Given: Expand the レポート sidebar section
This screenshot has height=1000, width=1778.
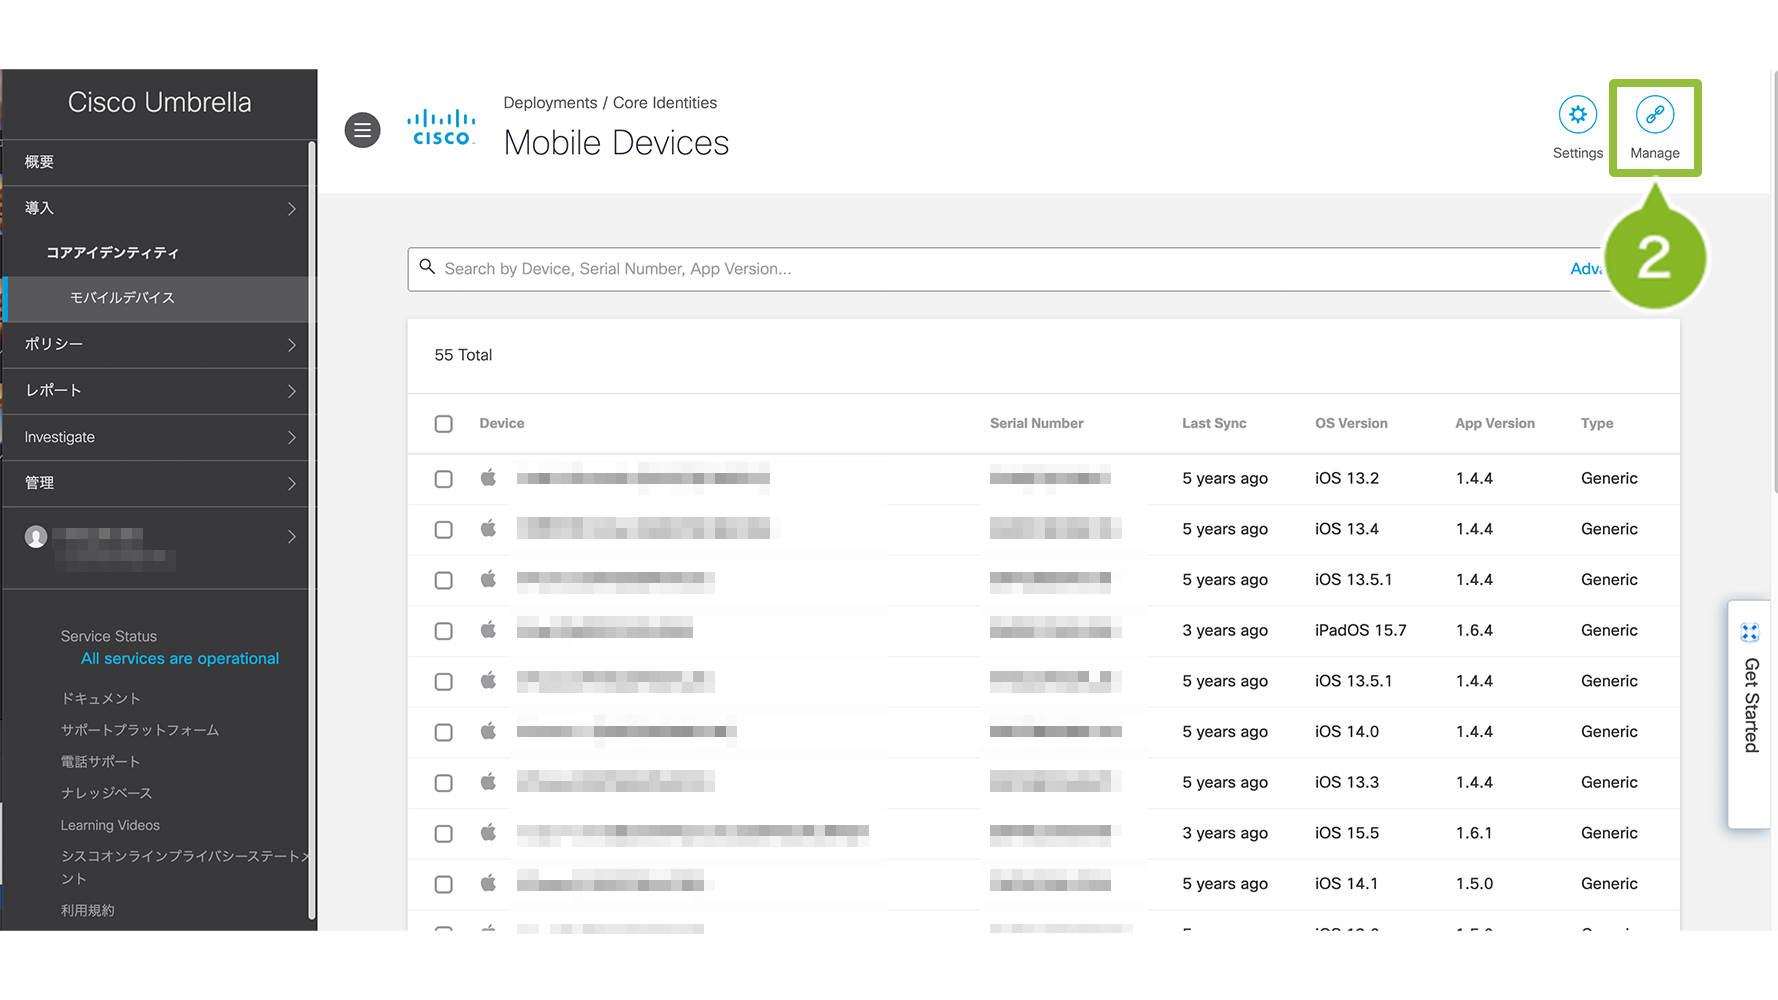Looking at the screenshot, I should click(x=160, y=390).
